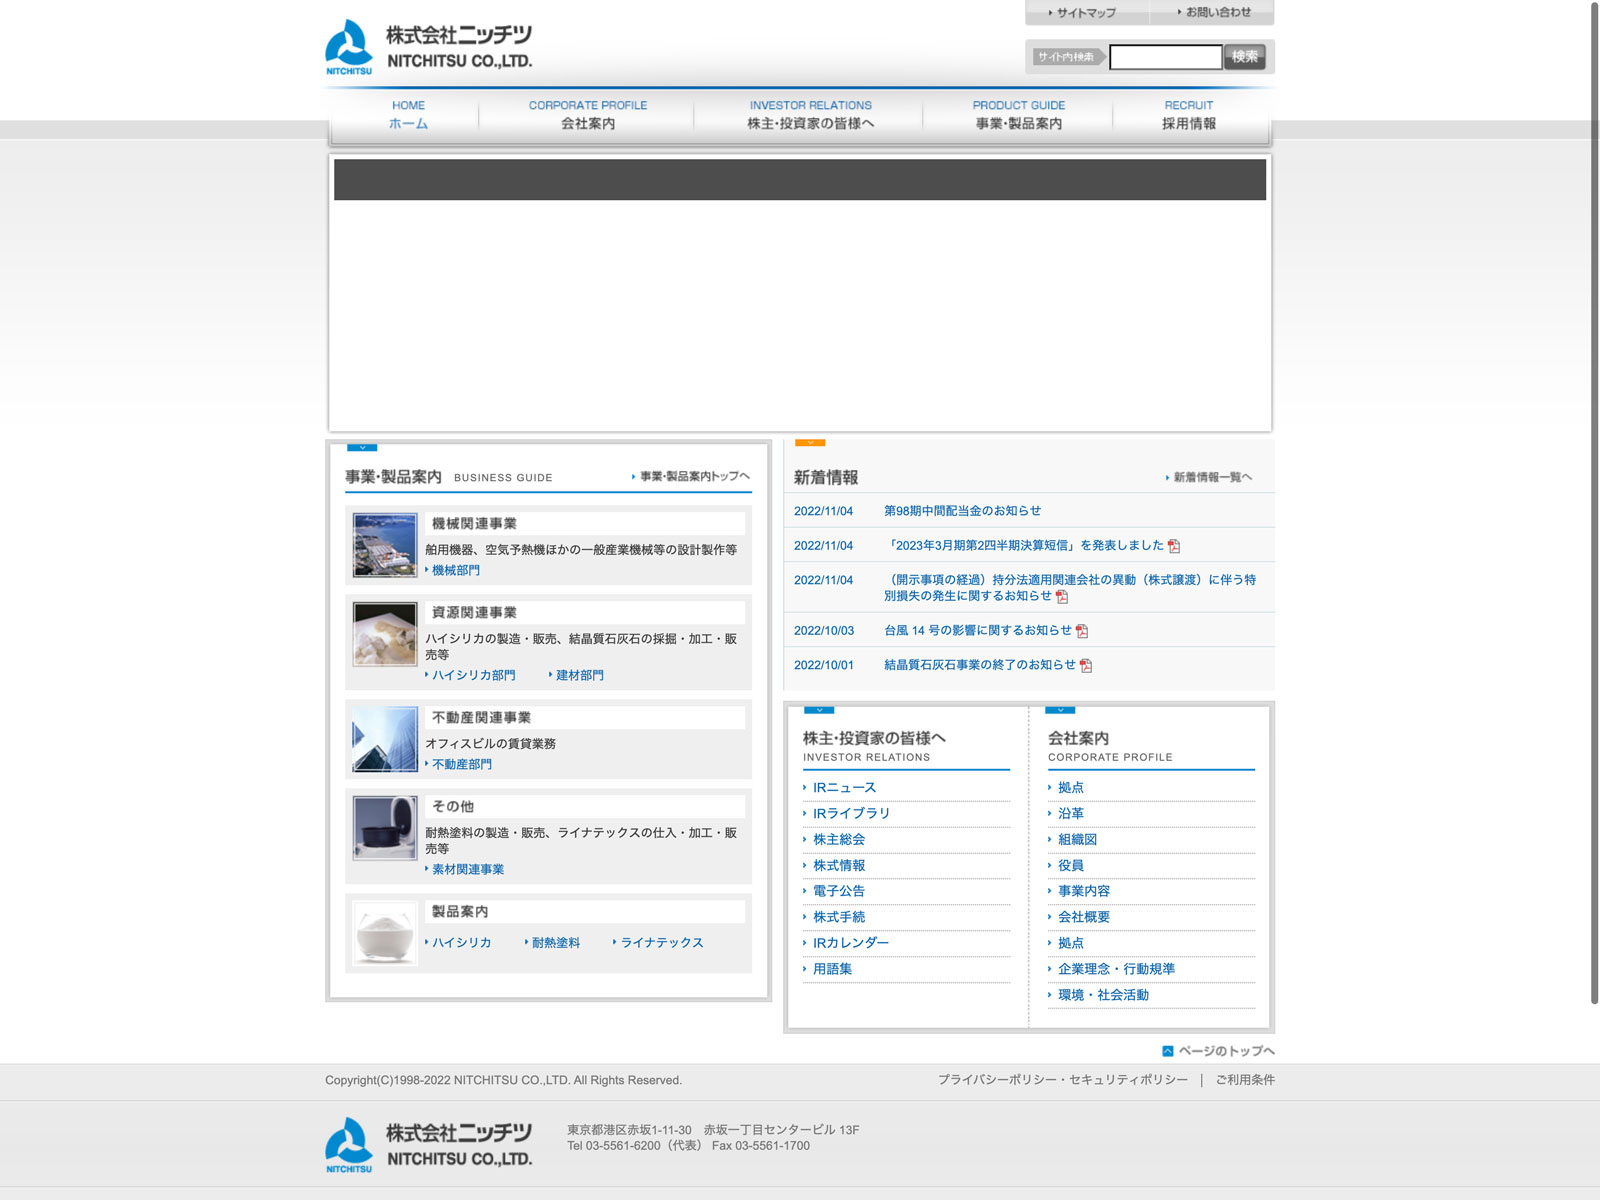Click the ページのトップへ arrow icon
Viewport: 1600px width, 1200px height.
1167,1051
